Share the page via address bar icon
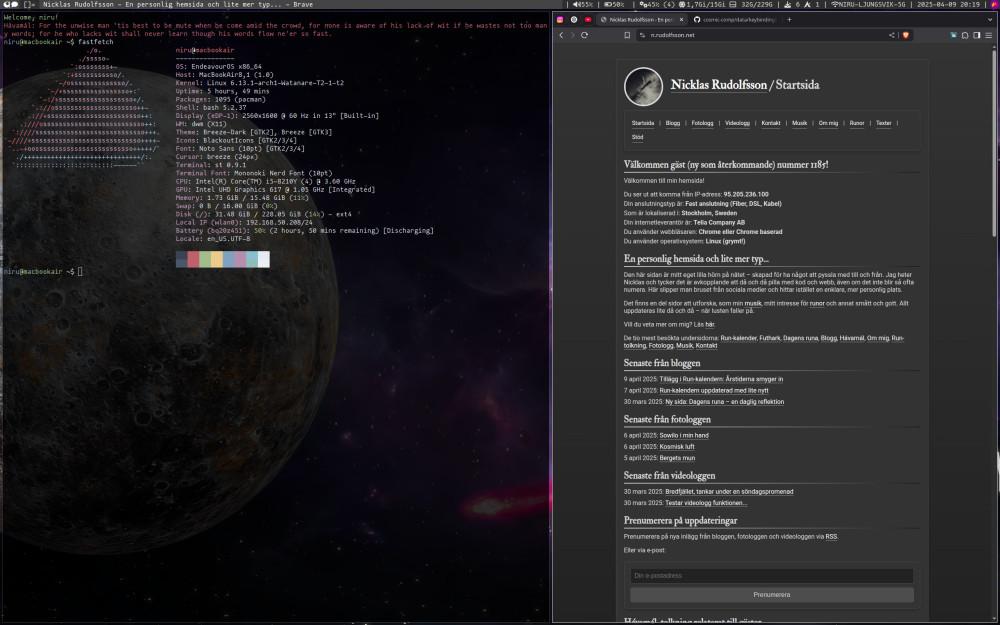1000x625 pixels. coord(892,35)
